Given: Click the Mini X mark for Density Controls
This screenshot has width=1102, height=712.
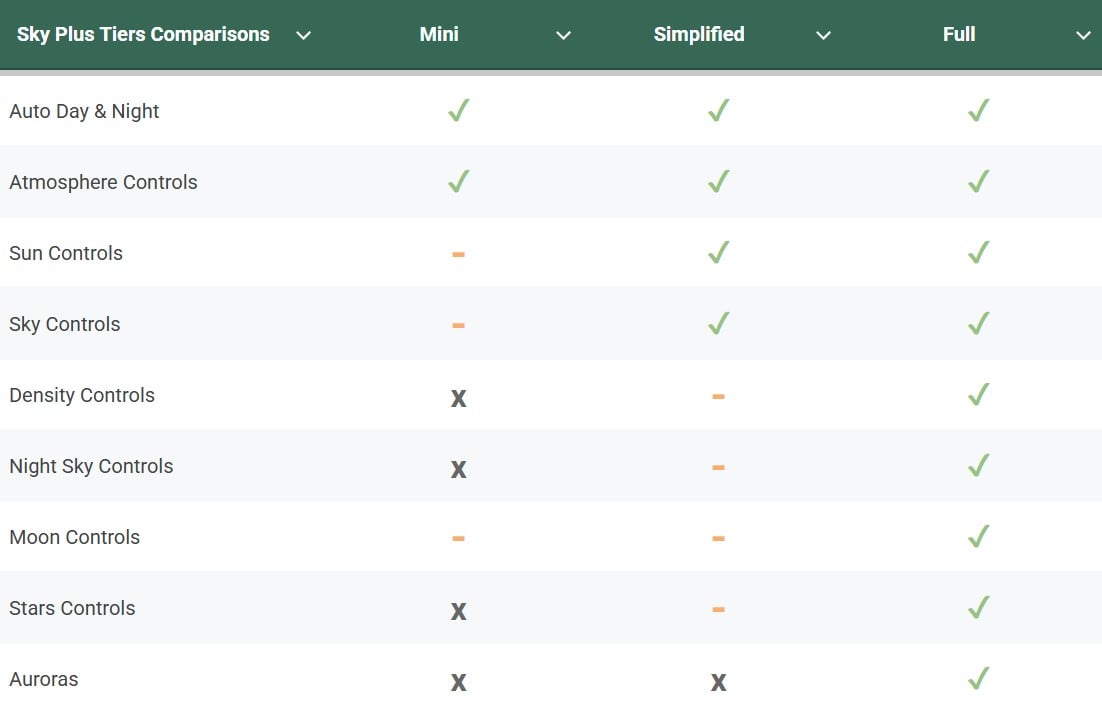Looking at the screenshot, I should (x=458, y=397).
